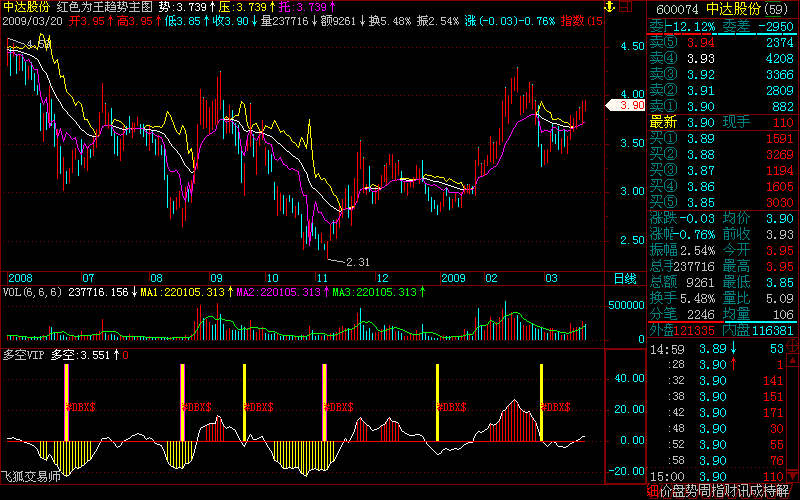Screen dimensions: 800x500
Task: Select the 解 tab at the bottom
Action: tap(783, 491)
